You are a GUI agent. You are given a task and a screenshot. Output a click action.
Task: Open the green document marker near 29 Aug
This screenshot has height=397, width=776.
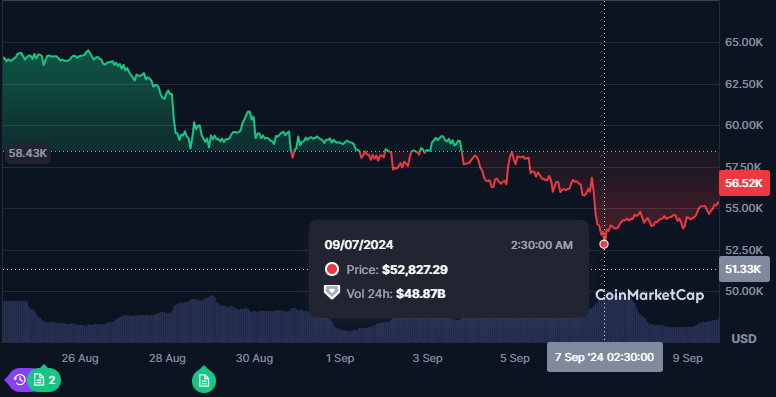pos(204,380)
